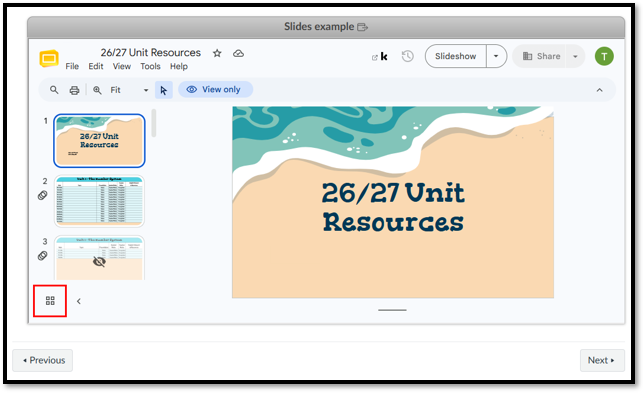Click the linked-slide icon beside slide 3

tap(43, 256)
